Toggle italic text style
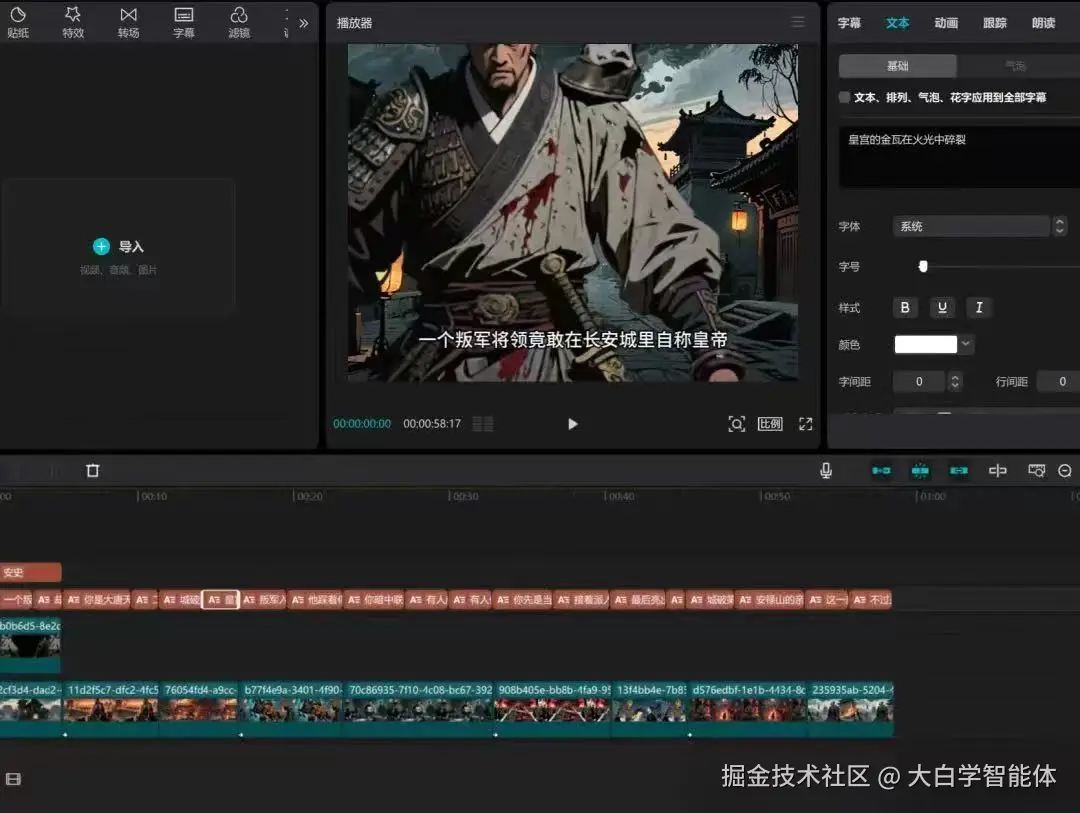 click(979, 308)
